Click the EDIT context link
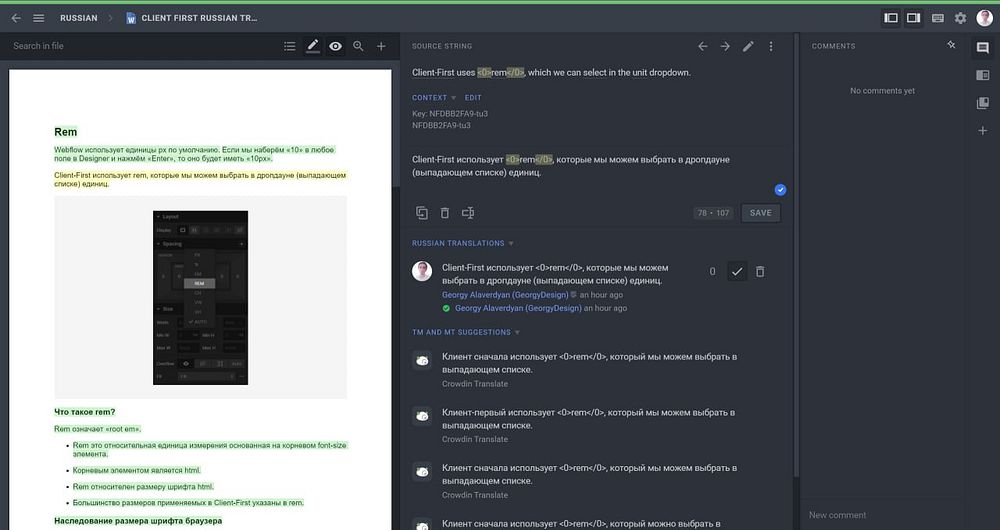1000x530 pixels. pyautogui.click(x=473, y=98)
